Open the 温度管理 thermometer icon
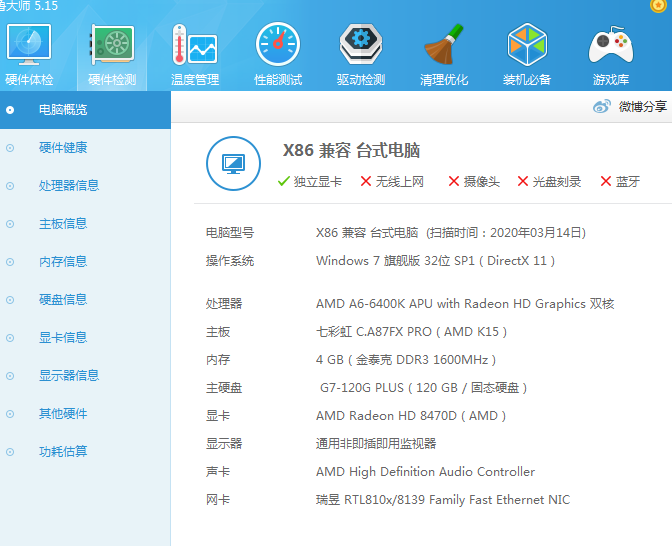This screenshot has height=546, width=672. pyautogui.click(x=195, y=45)
